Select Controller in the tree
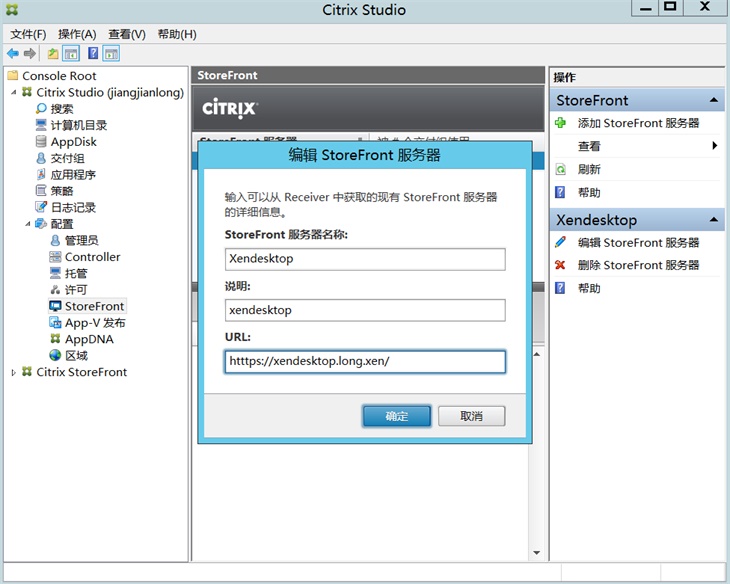Screen dimensions: 730x584 point(92,257)
